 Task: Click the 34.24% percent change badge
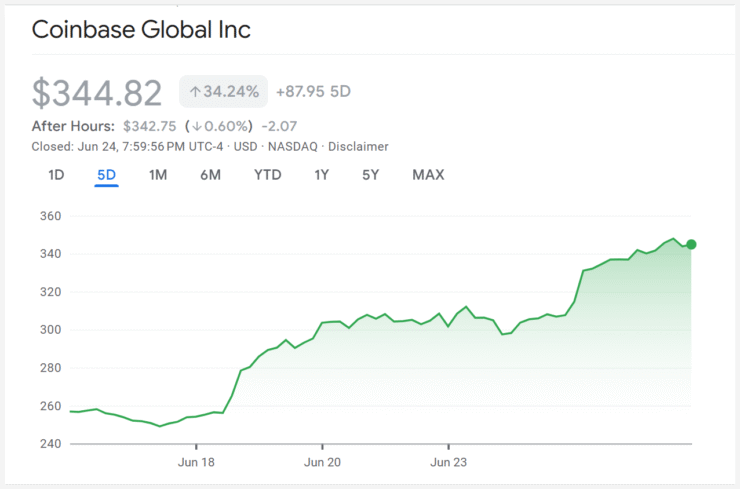[x=223, y=92]
